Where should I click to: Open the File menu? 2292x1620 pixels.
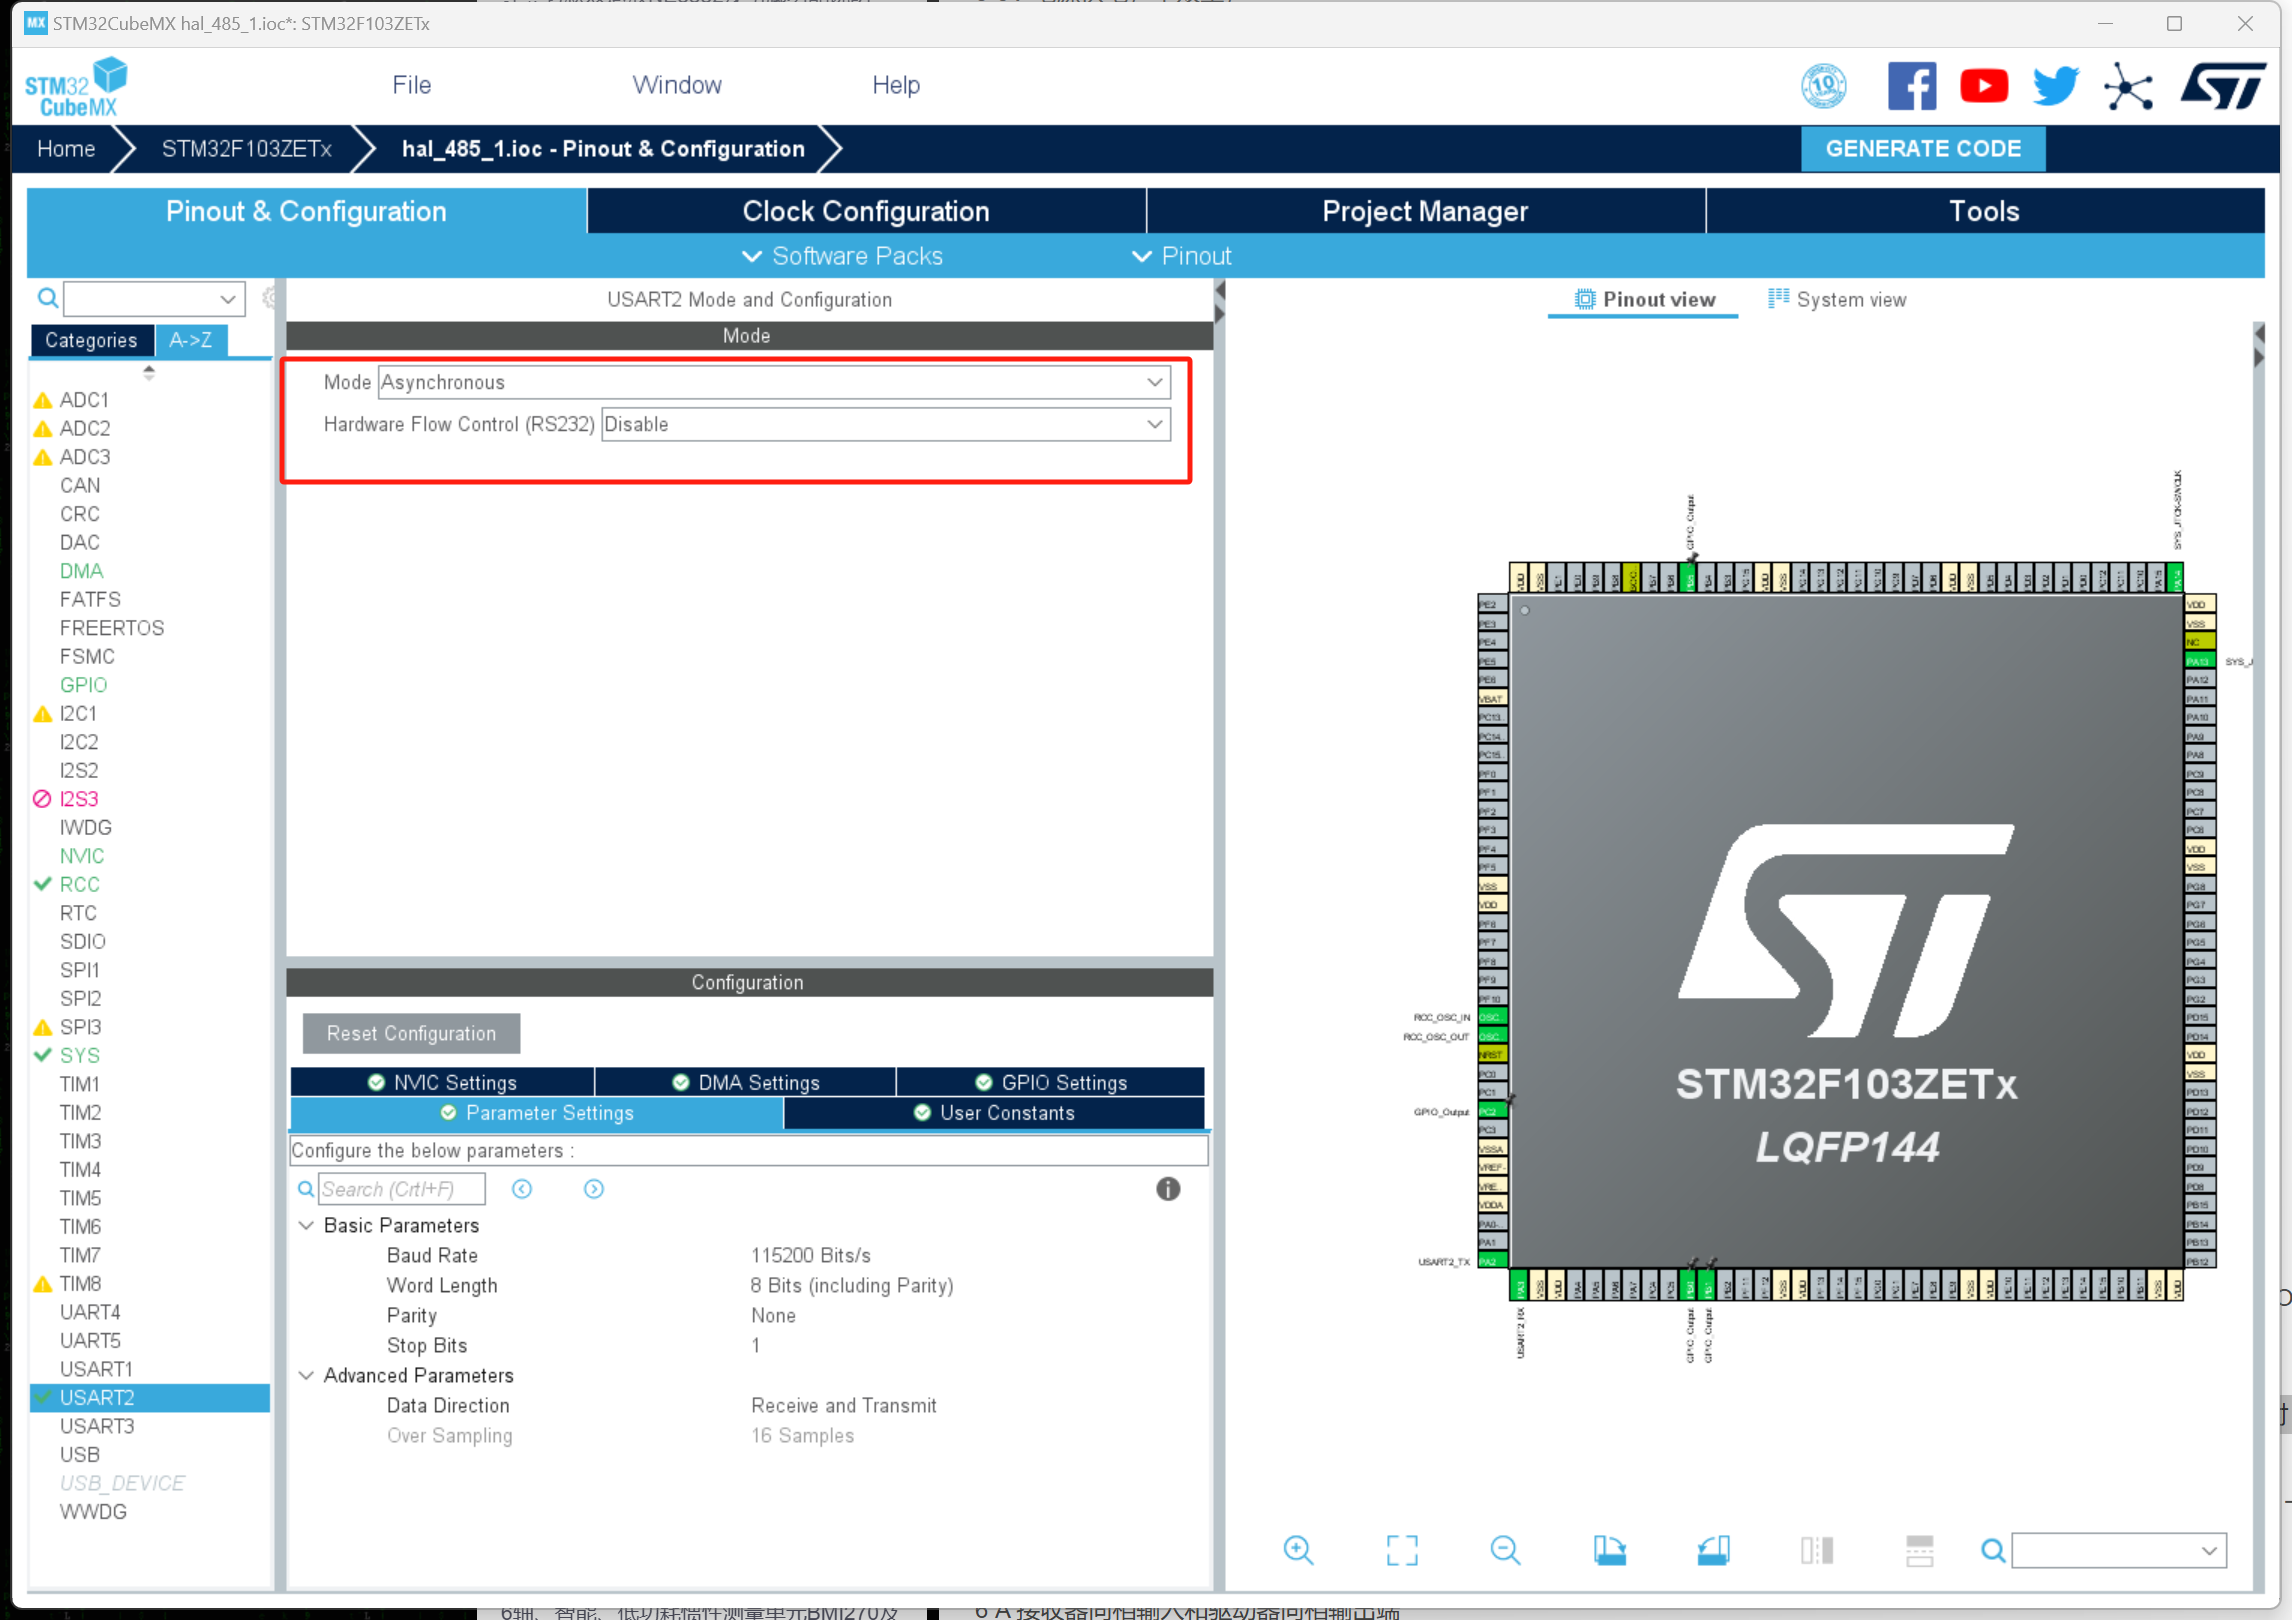pos(411,85)
